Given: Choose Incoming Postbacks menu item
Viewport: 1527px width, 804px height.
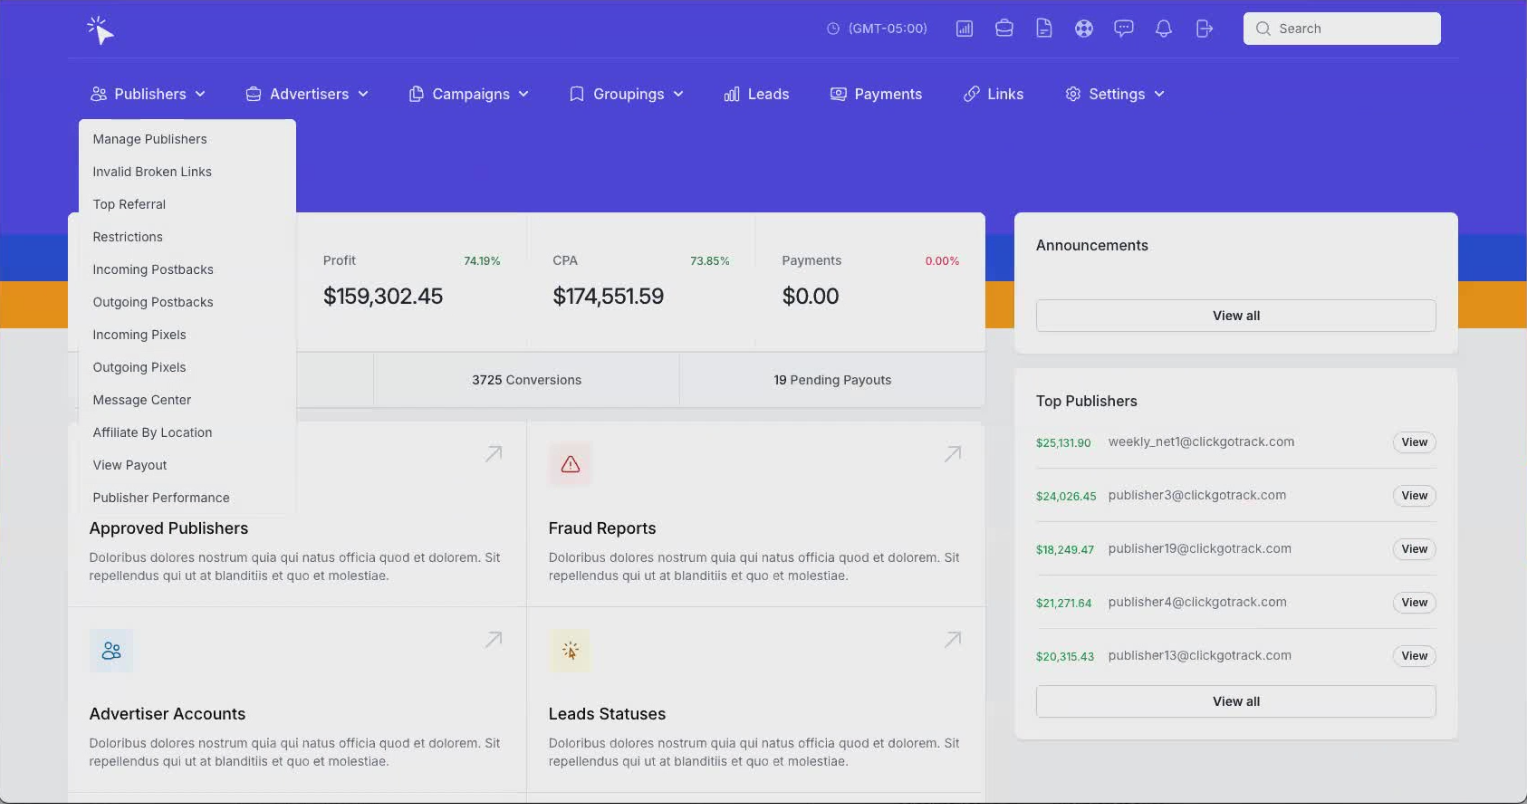Looking at the screenshot, I should pos(153,270).
